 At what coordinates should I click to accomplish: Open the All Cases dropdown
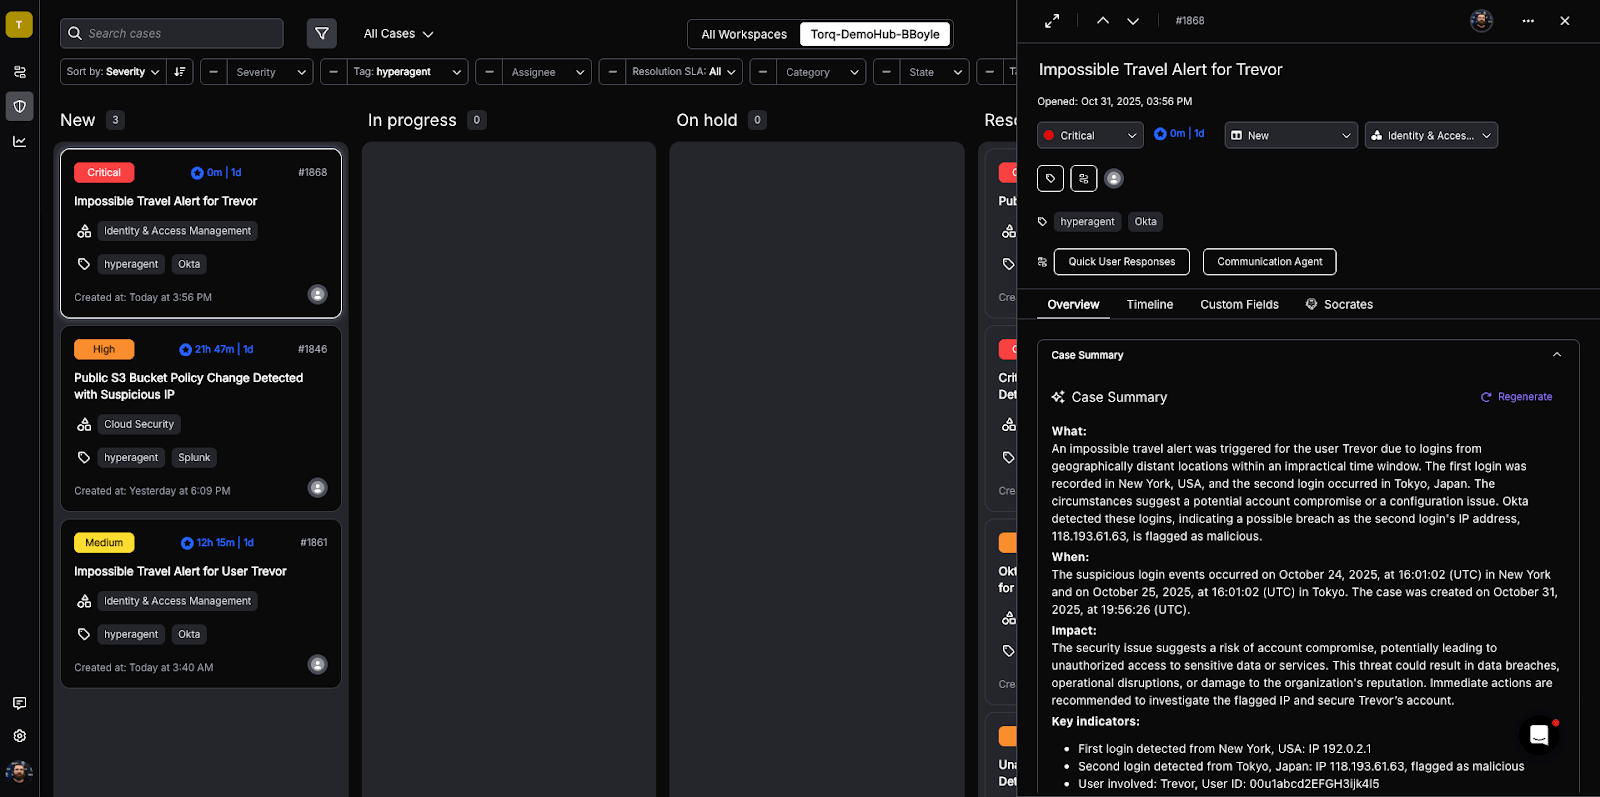(398, 34)
